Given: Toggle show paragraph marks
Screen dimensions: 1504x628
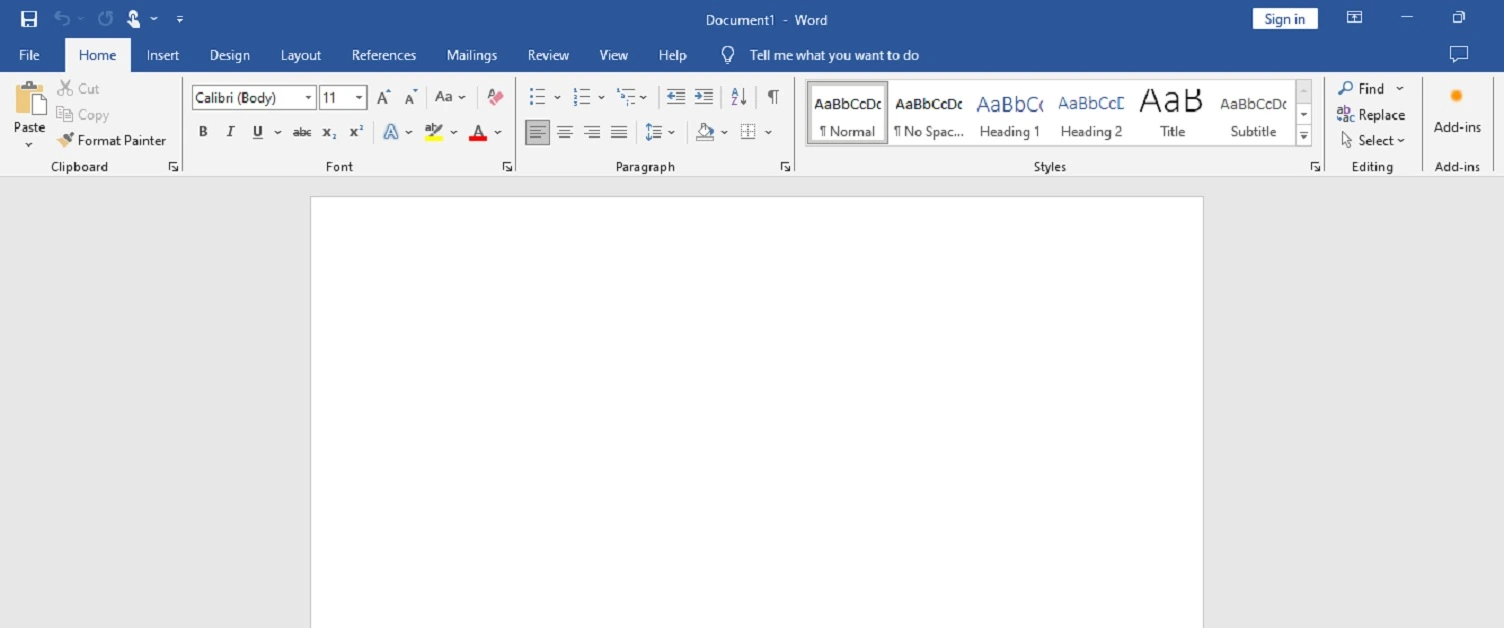Looking at the screenshot, I should pos(771,96).
